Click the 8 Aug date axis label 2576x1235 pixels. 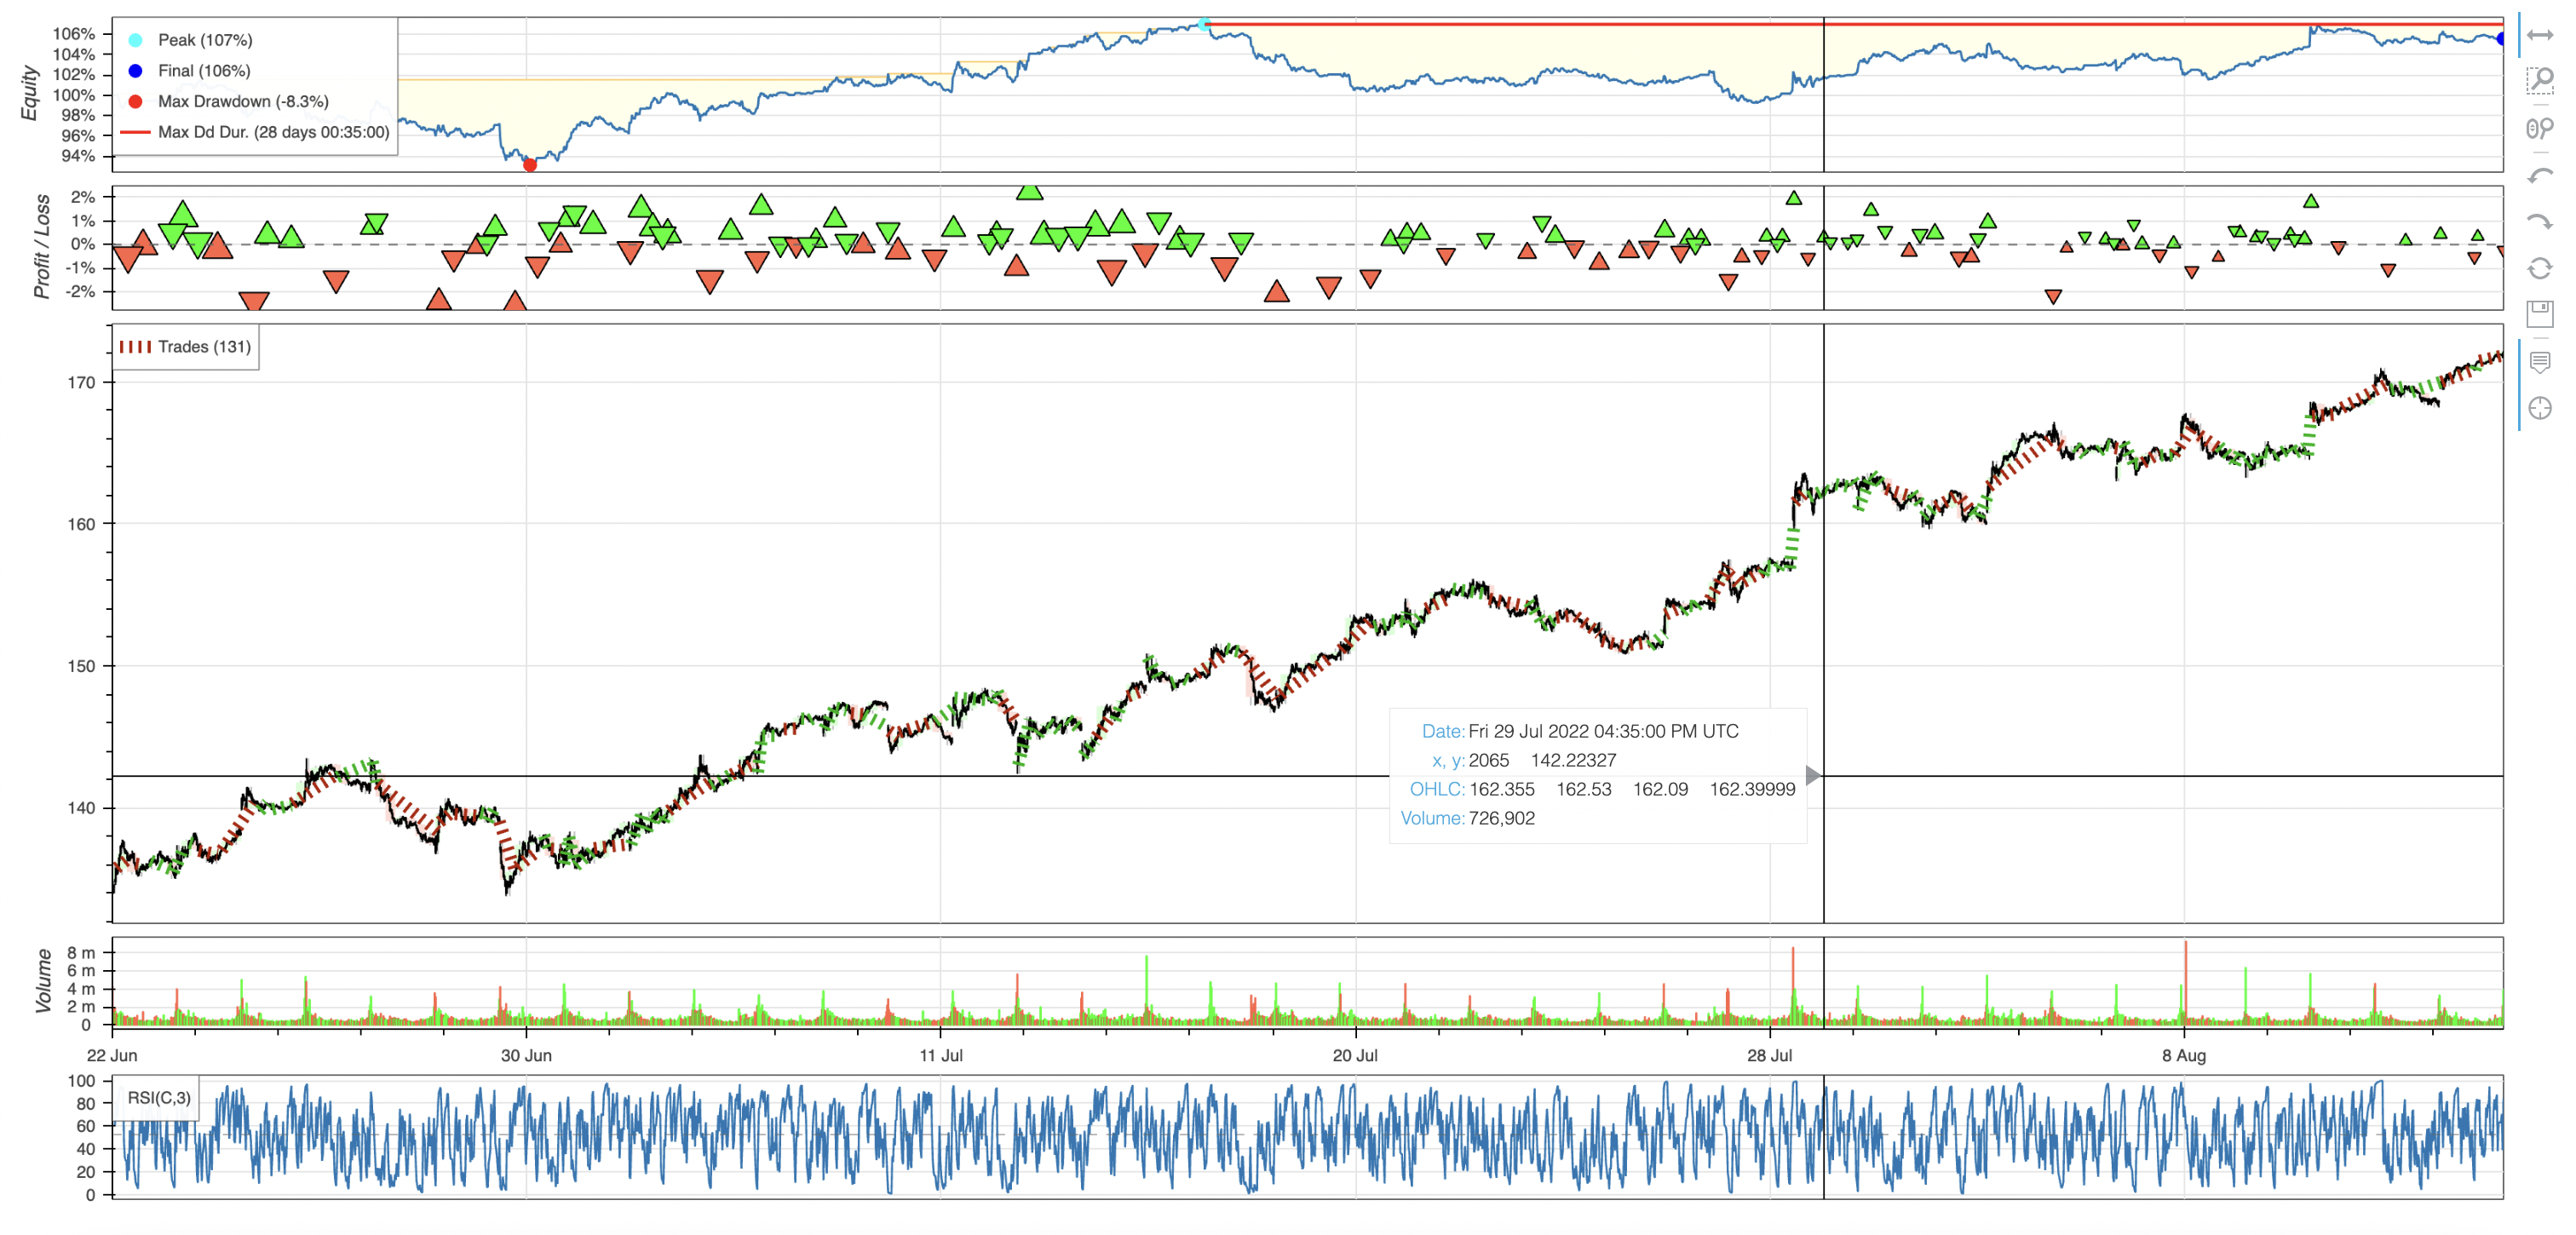click(x=2184, y=1055)
